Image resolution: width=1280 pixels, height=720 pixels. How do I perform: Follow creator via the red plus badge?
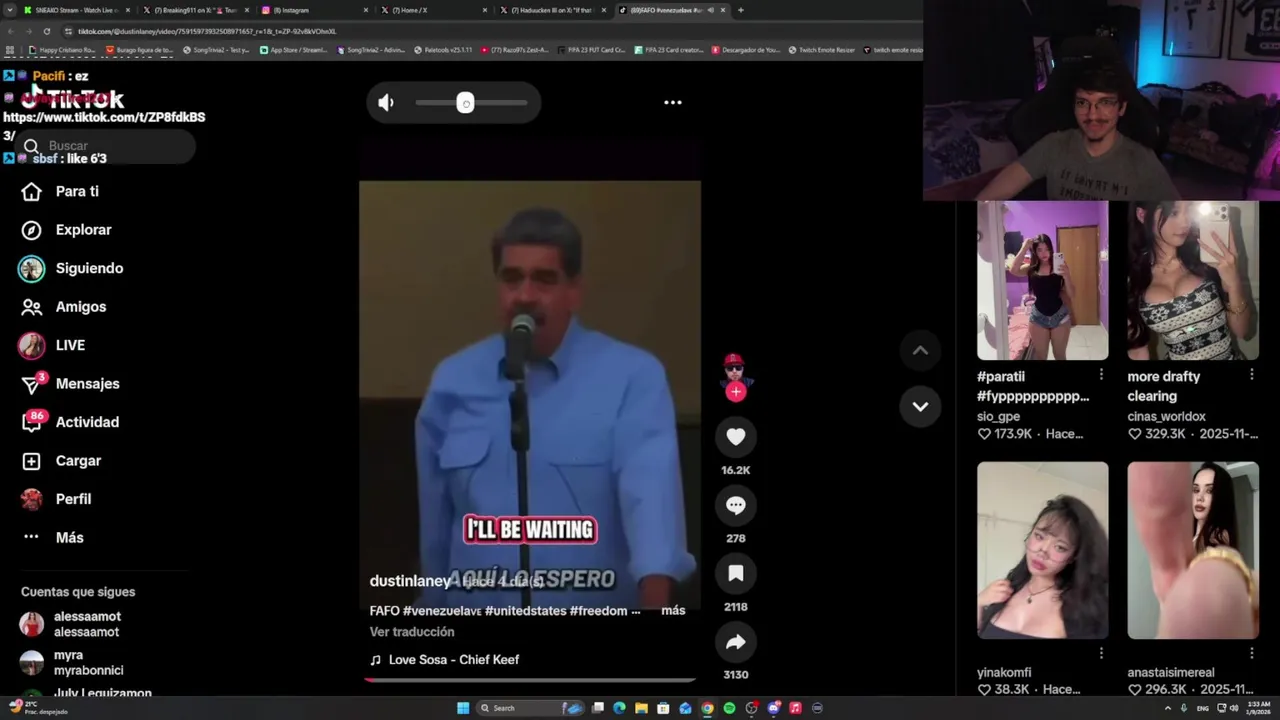(736, 392)
